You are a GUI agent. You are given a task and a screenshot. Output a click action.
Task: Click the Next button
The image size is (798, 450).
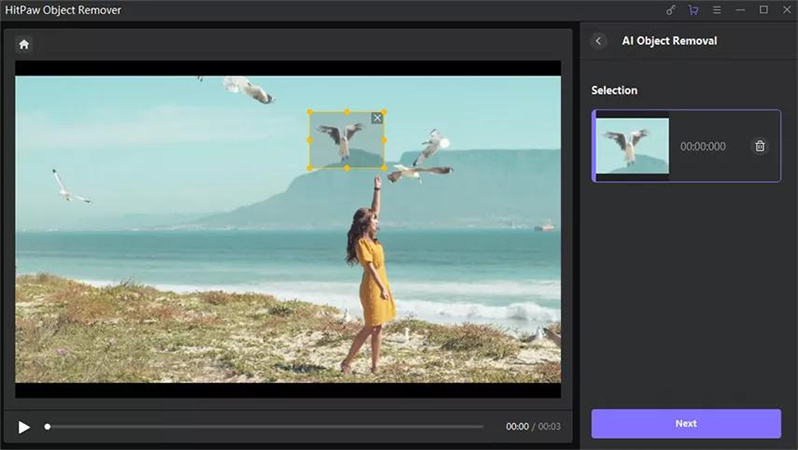686,423
